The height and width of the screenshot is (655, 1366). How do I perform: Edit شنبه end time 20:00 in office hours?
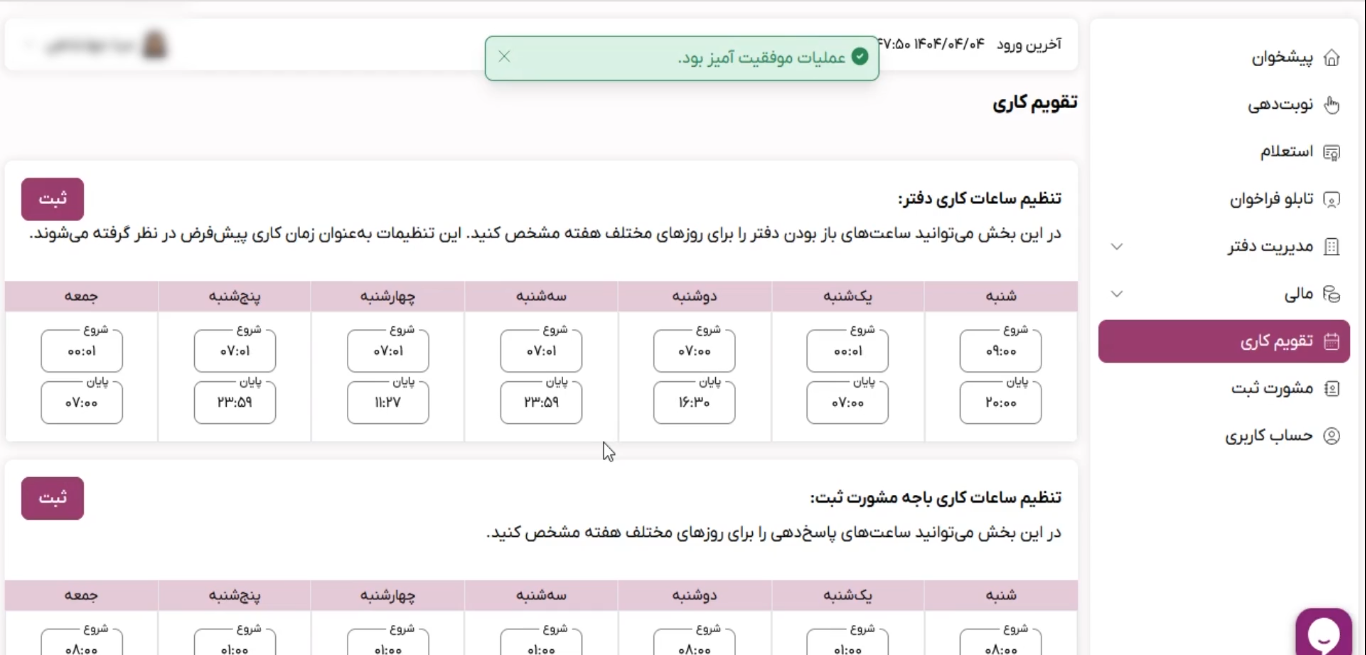tap(1000, 402)
